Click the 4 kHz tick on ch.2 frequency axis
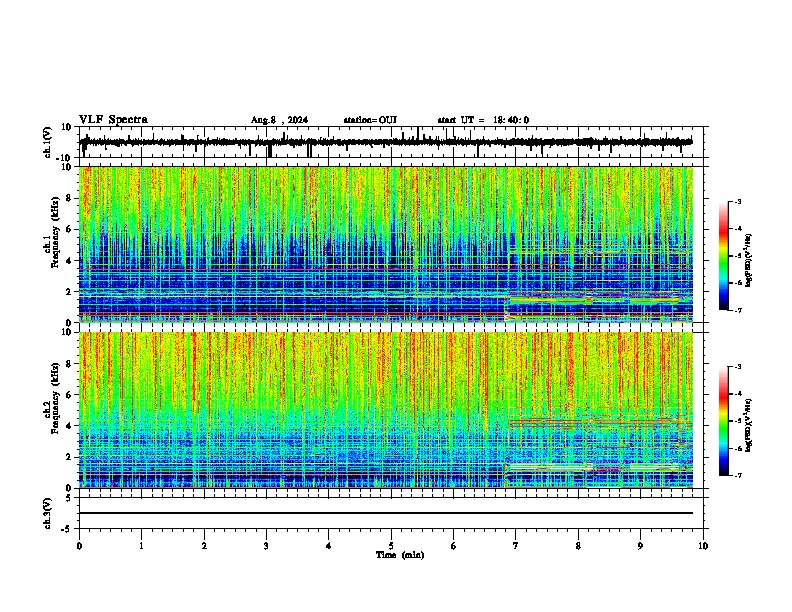Screen dimensions: 792x612 click(x=69, y=426)
